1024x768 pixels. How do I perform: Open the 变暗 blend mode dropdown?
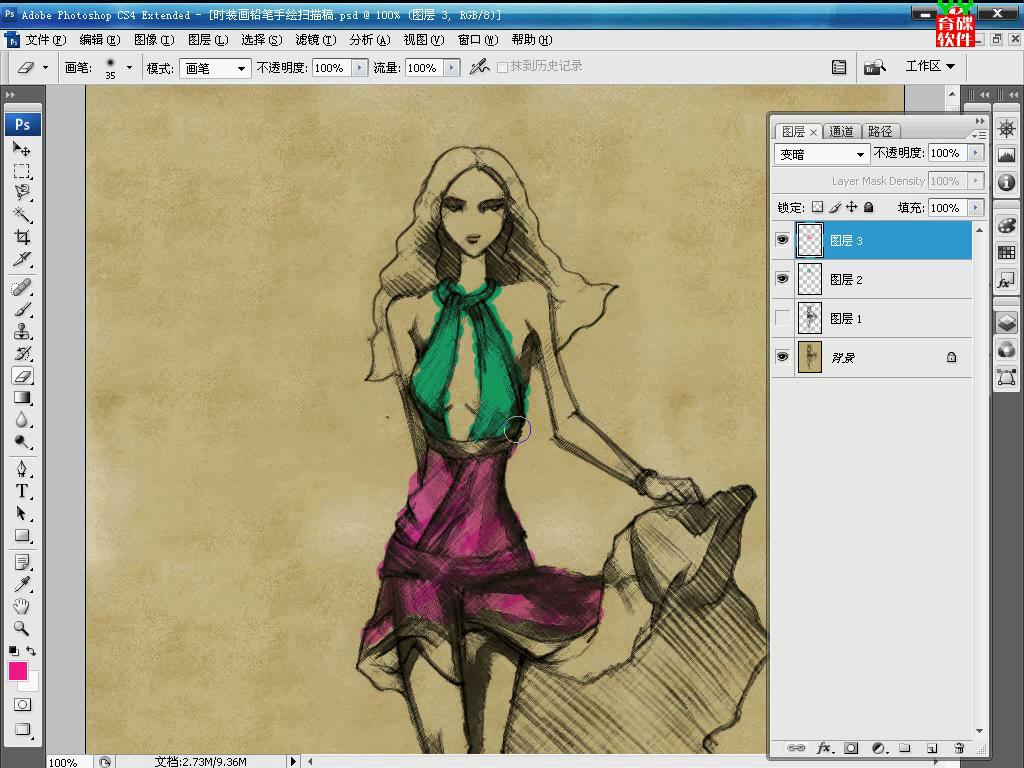pyautogui.click(x=822, y=154)
